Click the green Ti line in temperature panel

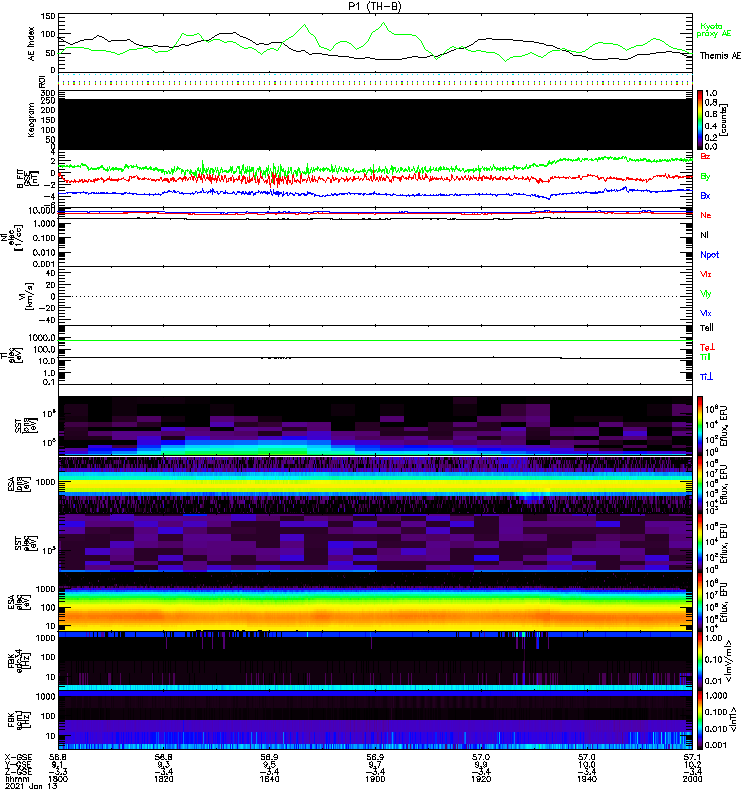point(375,340)
